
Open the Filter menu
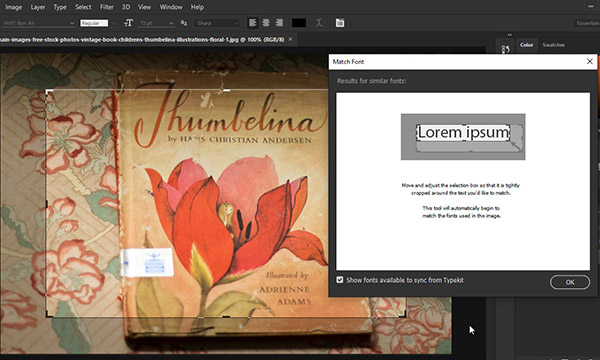pos(107,7)
